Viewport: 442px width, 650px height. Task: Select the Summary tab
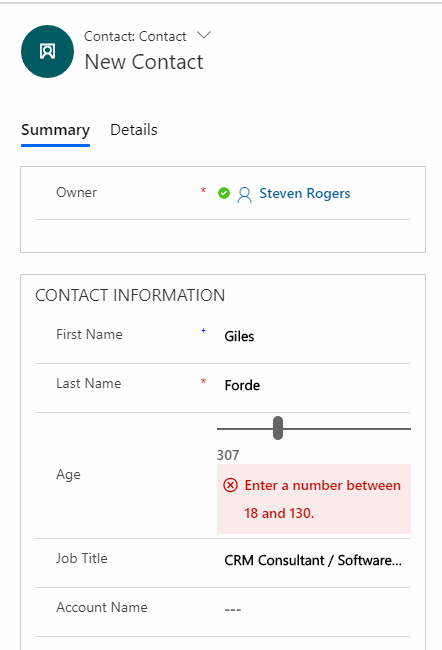55,130
